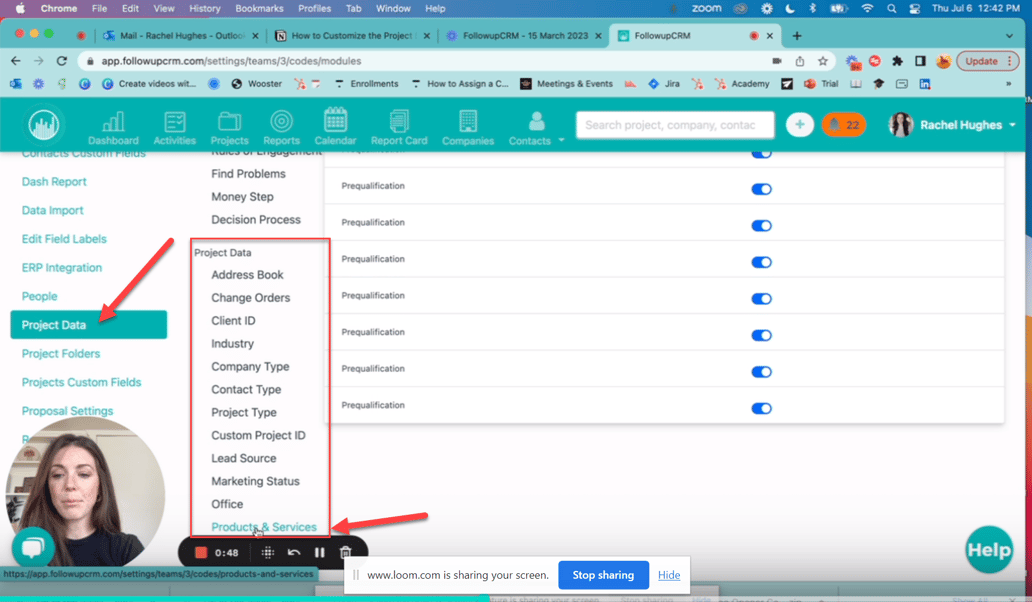1032x602 pixels.
Task: Click the Companies navigation icon
Action: click(x=468, y=125)
